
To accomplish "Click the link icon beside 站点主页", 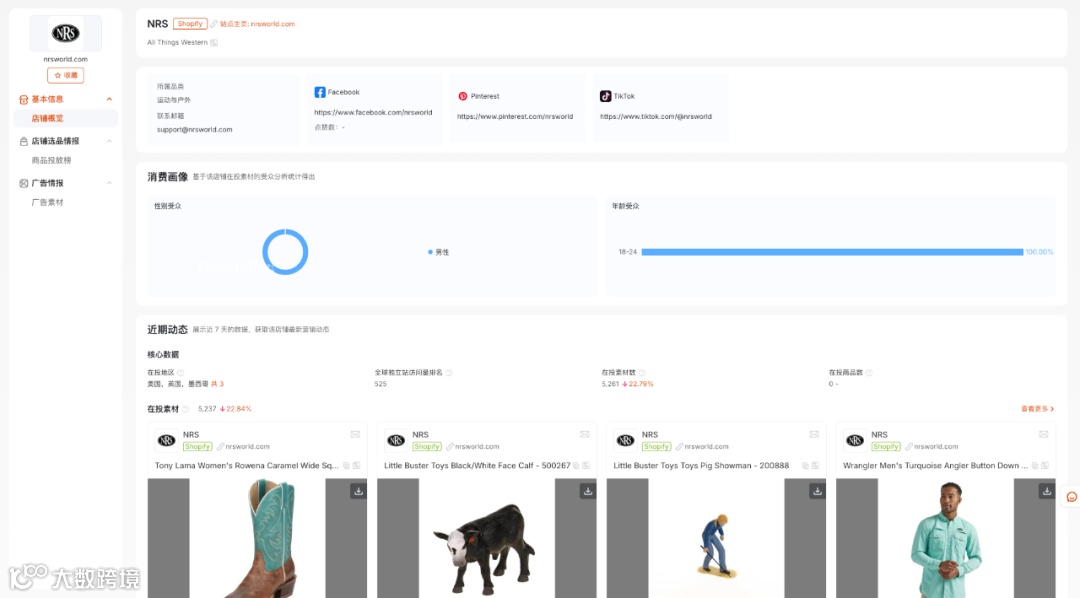I will tap(214, 24).
